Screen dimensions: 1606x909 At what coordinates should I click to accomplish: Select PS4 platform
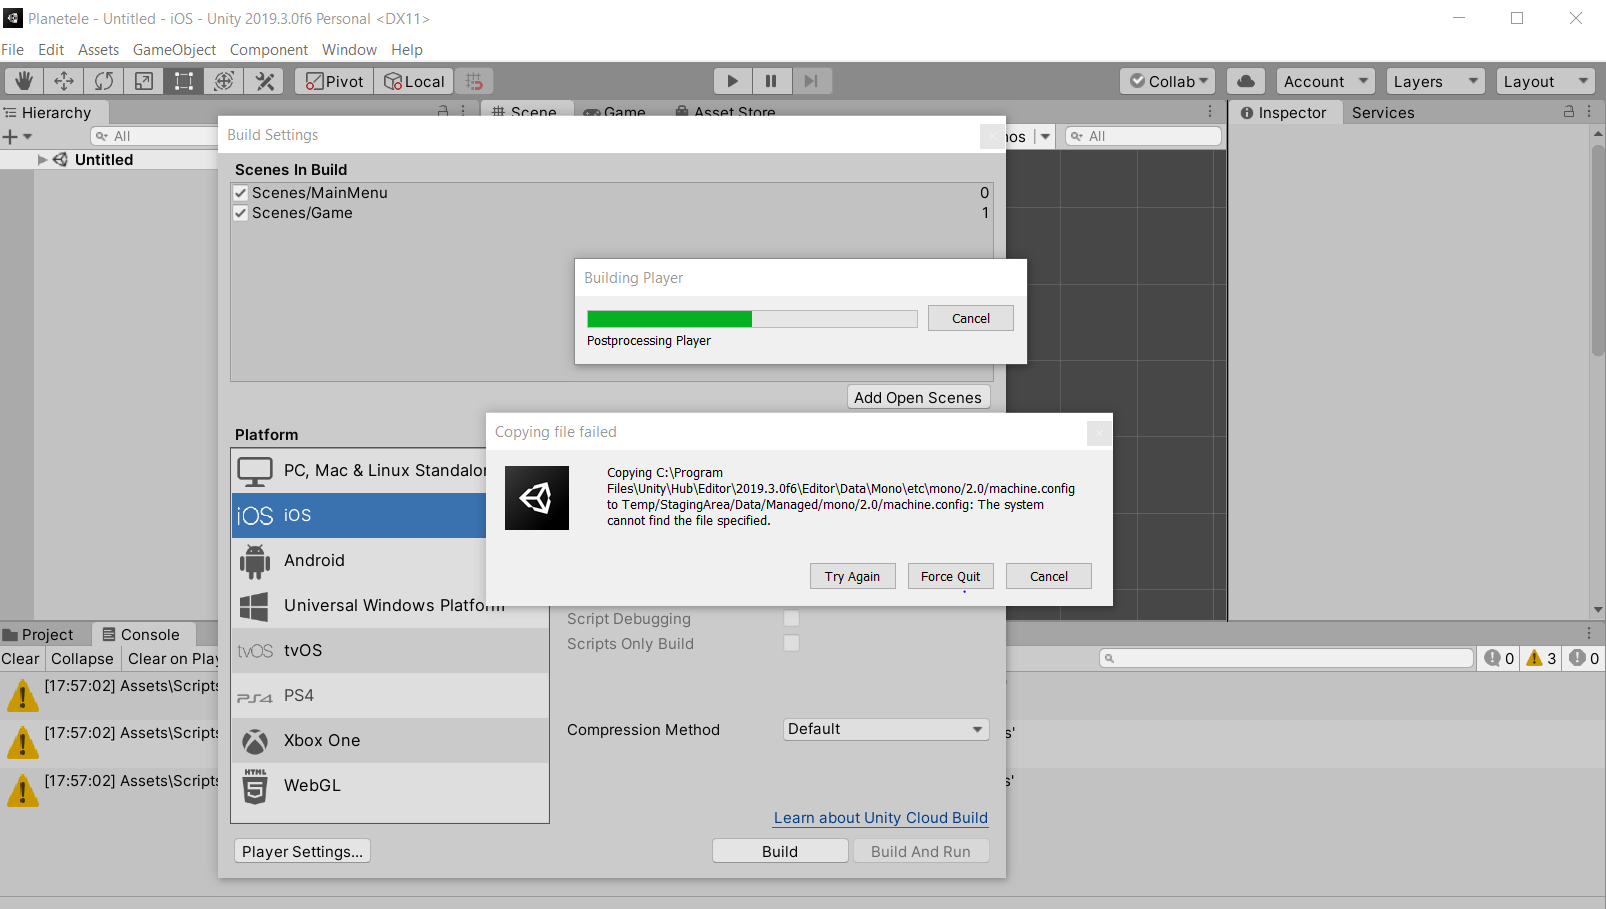pyautogui.click(x=390, y=696)
